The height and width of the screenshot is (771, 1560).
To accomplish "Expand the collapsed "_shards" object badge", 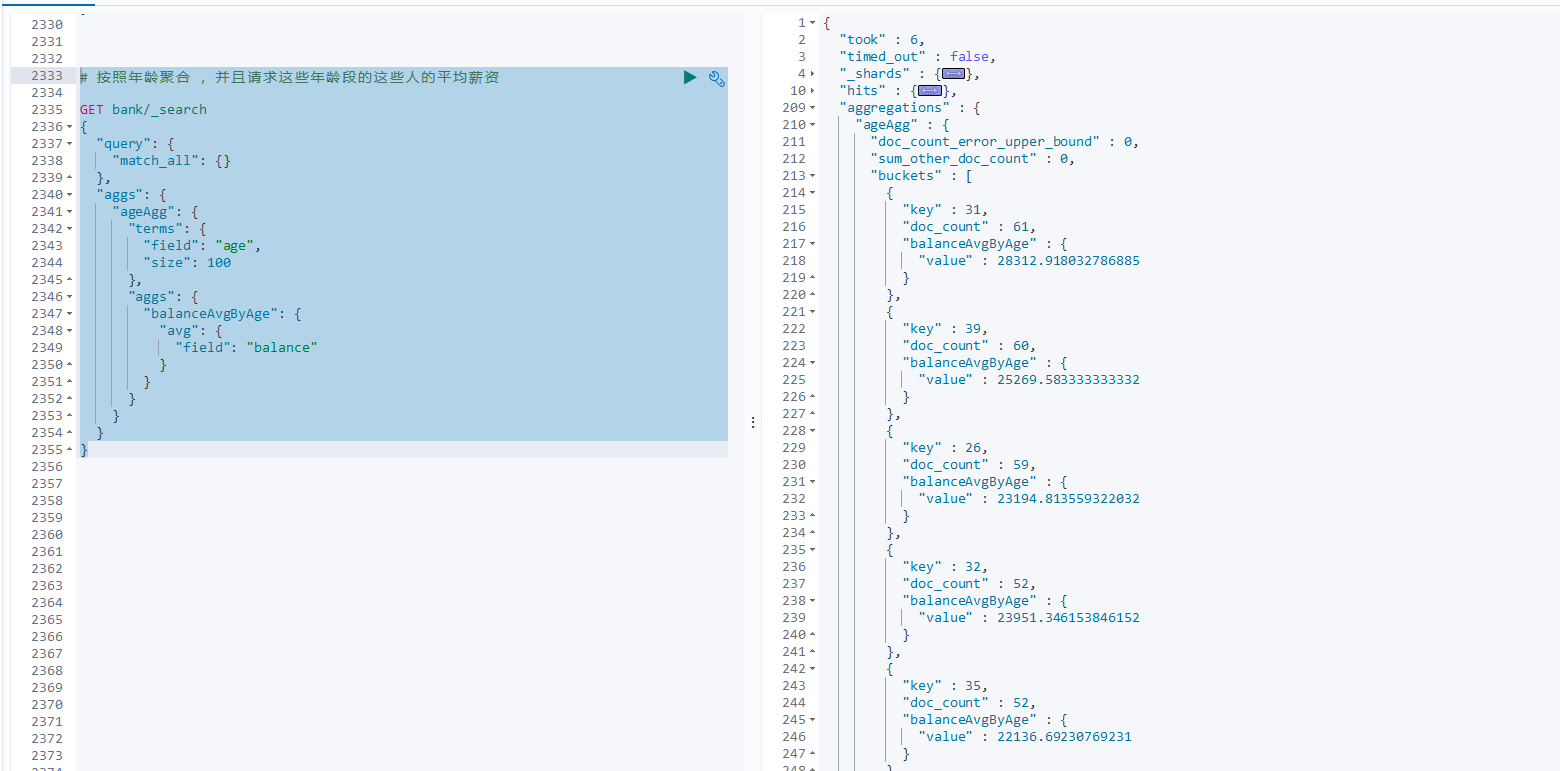I will (x=954, y=74).
